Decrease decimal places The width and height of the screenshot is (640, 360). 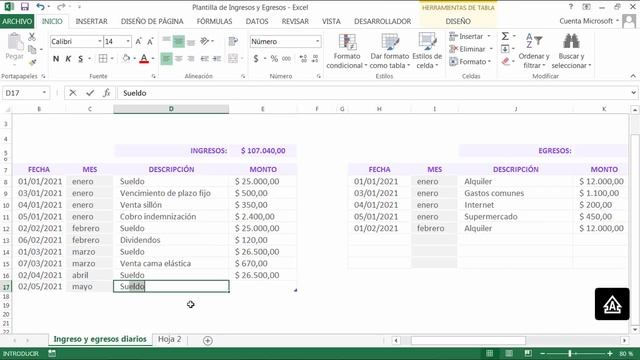pyautogui.click(x=315, y=59)
